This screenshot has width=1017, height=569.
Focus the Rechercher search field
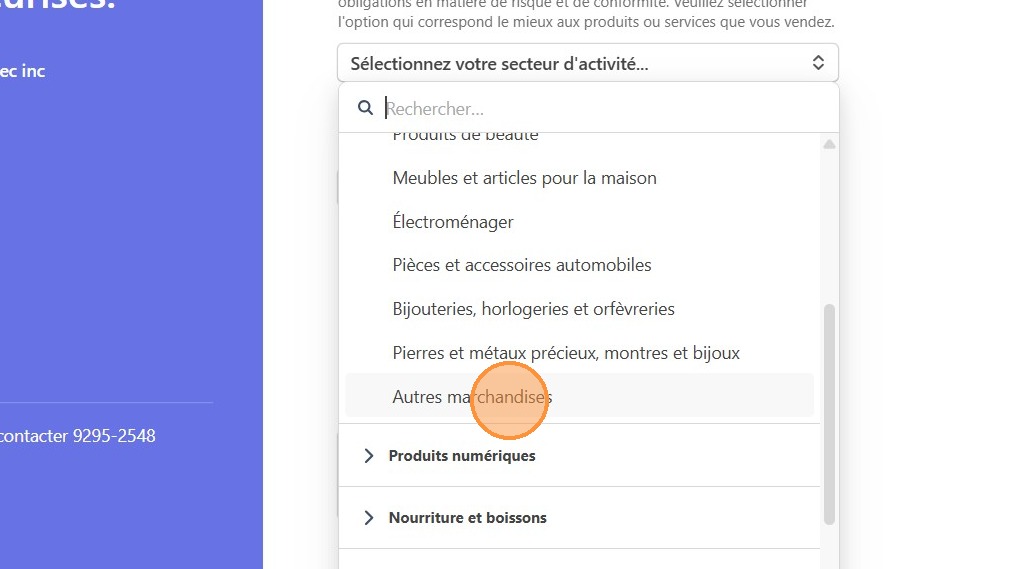pyautogui.click(x=600, y=108)
